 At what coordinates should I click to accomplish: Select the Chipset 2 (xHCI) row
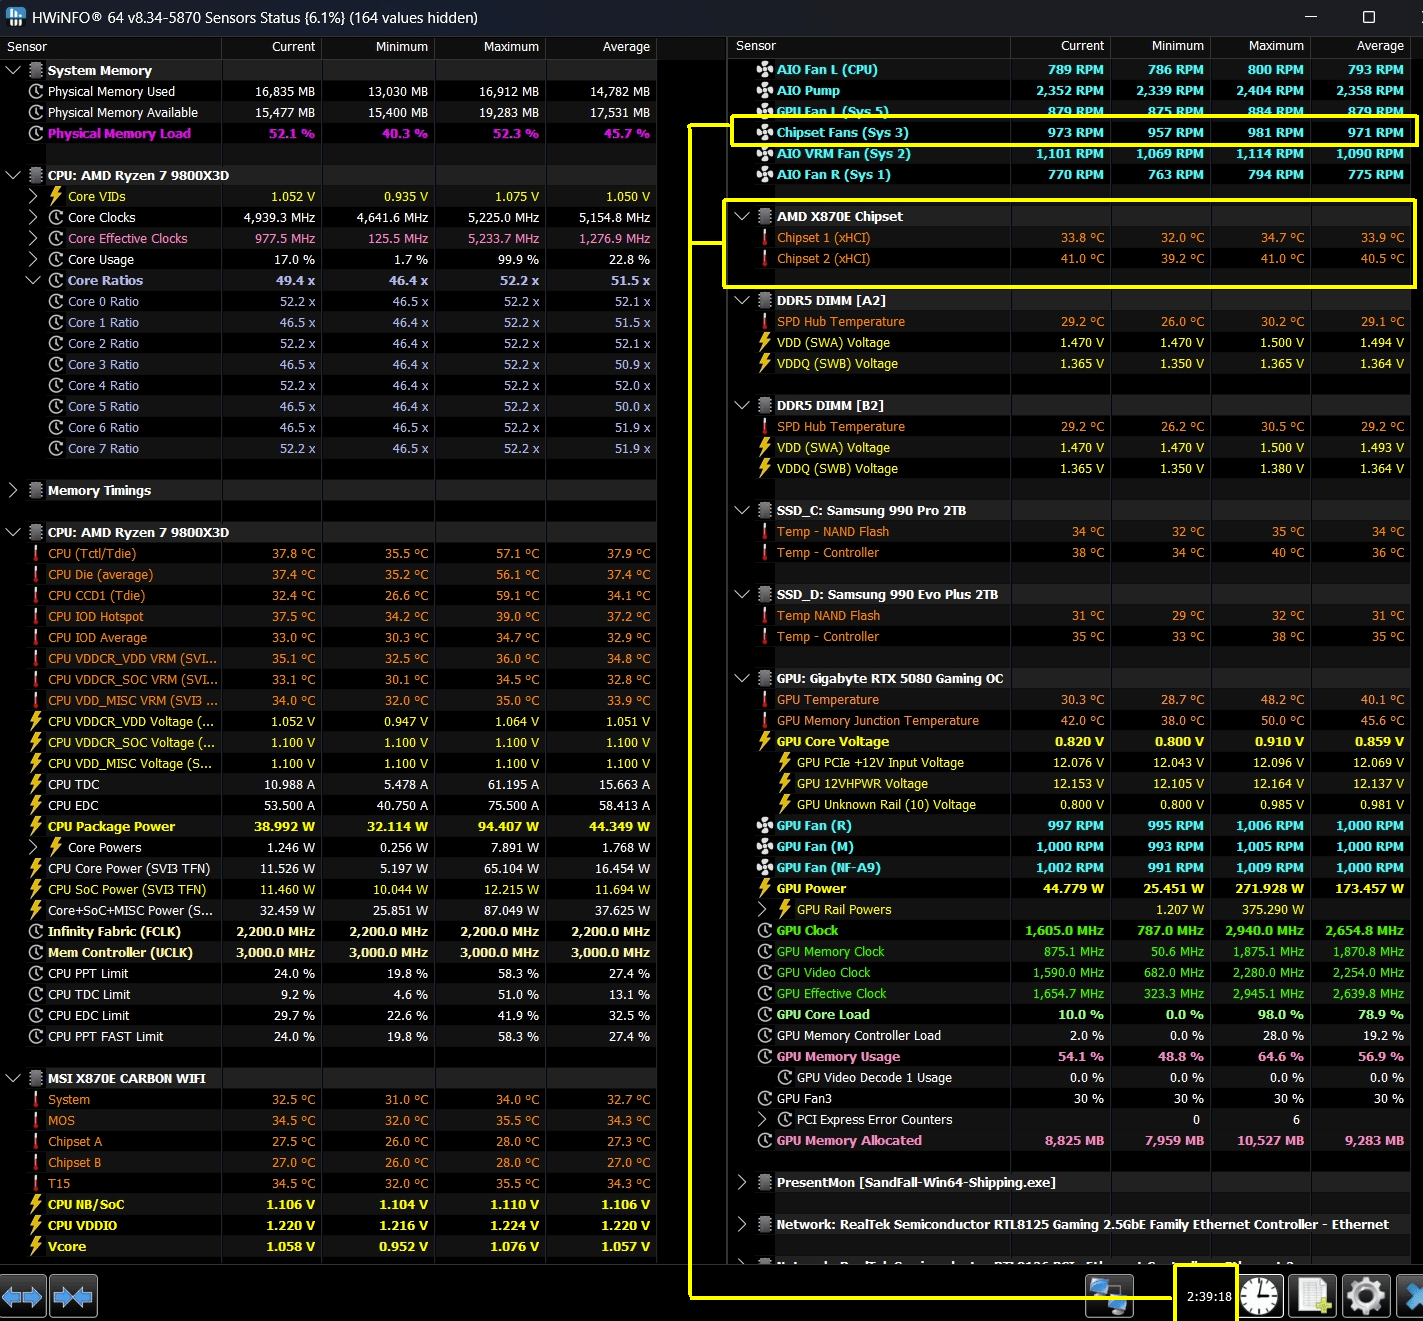[1069, 258]
